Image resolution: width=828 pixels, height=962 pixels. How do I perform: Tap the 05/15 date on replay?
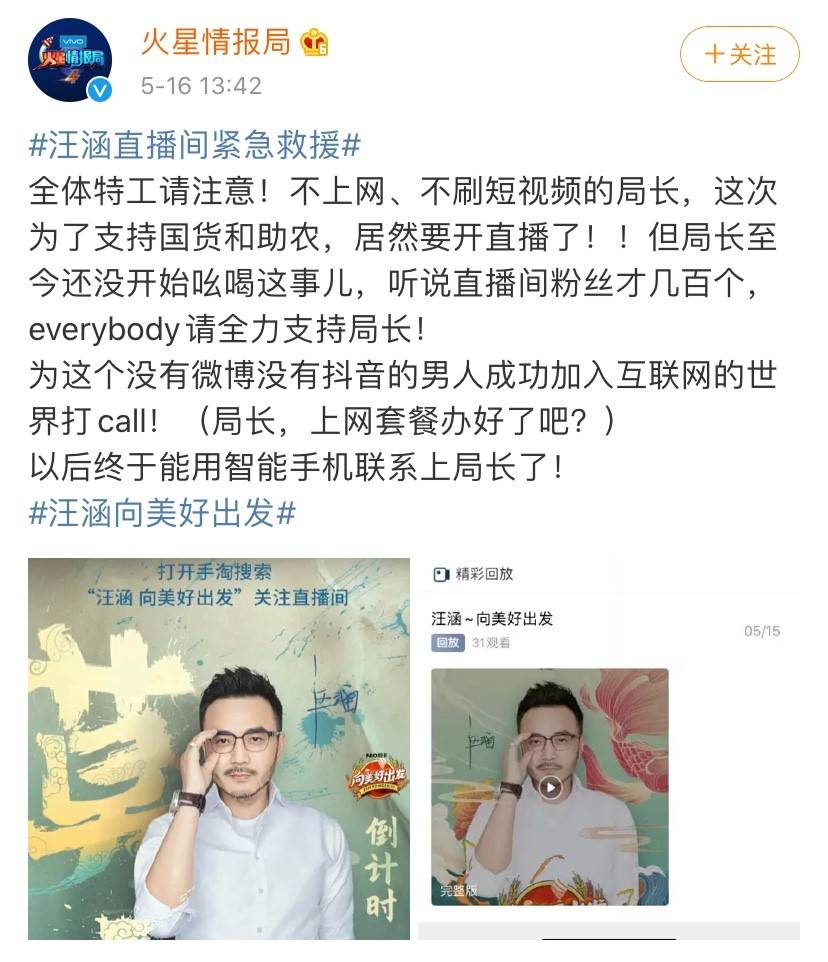762,631
